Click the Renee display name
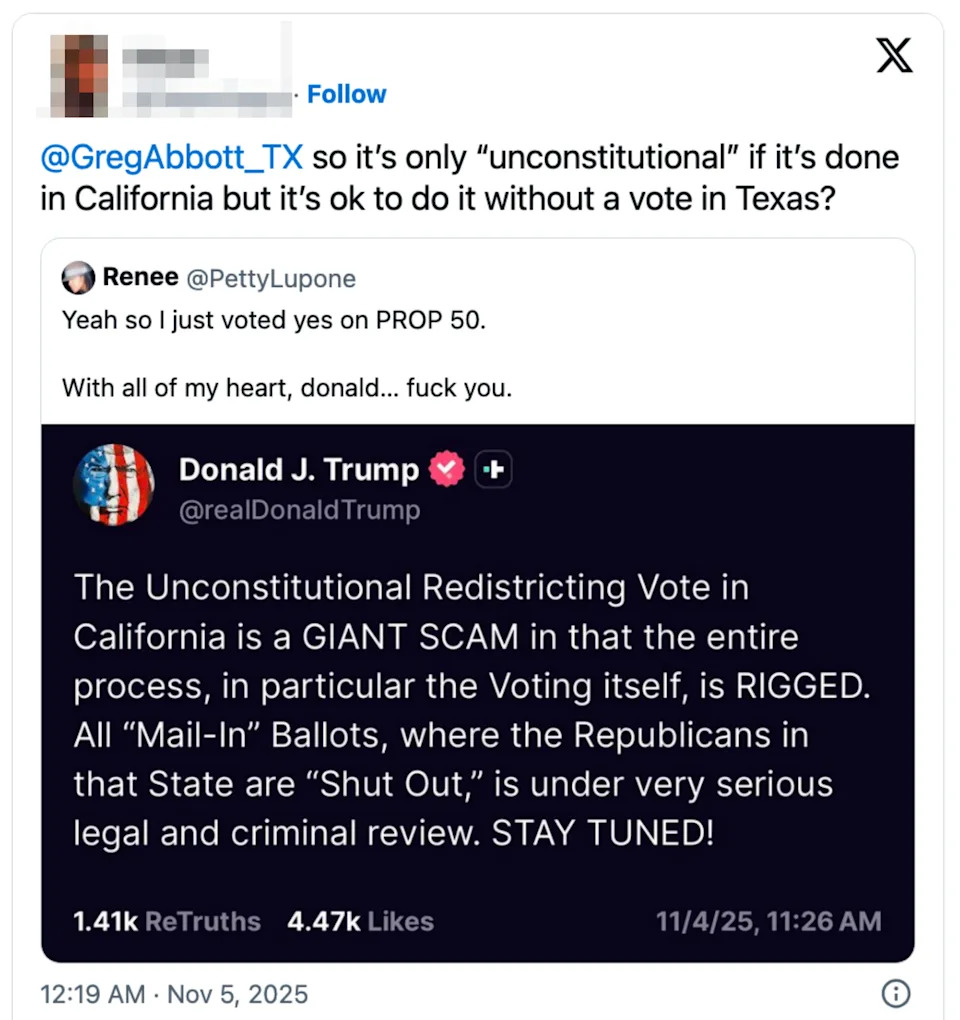Image resolution: width=960 pixels, height=1020 pixels. tap(140, 279)
